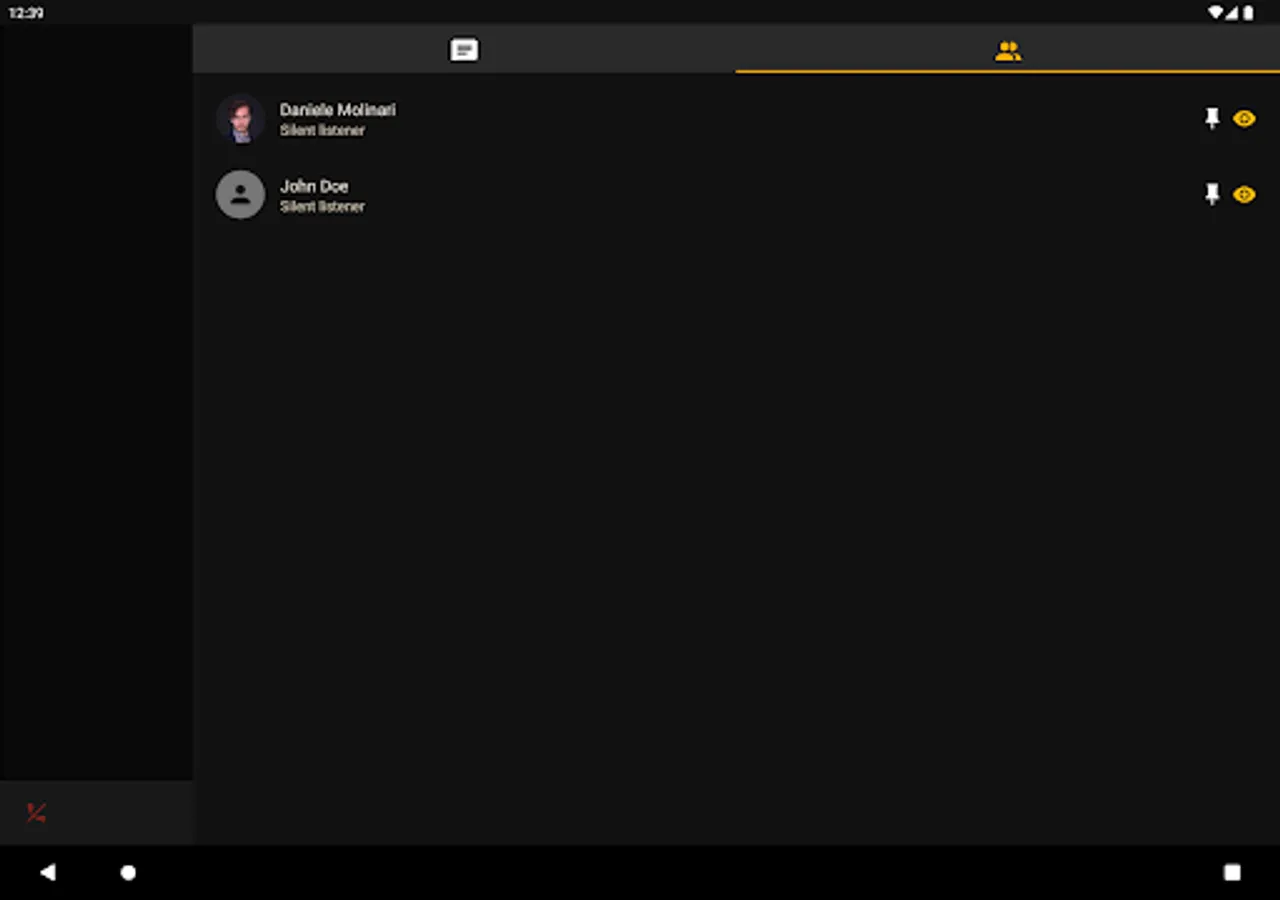Switch to the chat messages tab
Image resolution: width=1280 pixels, height=900 pixels.
pos(464,49)
